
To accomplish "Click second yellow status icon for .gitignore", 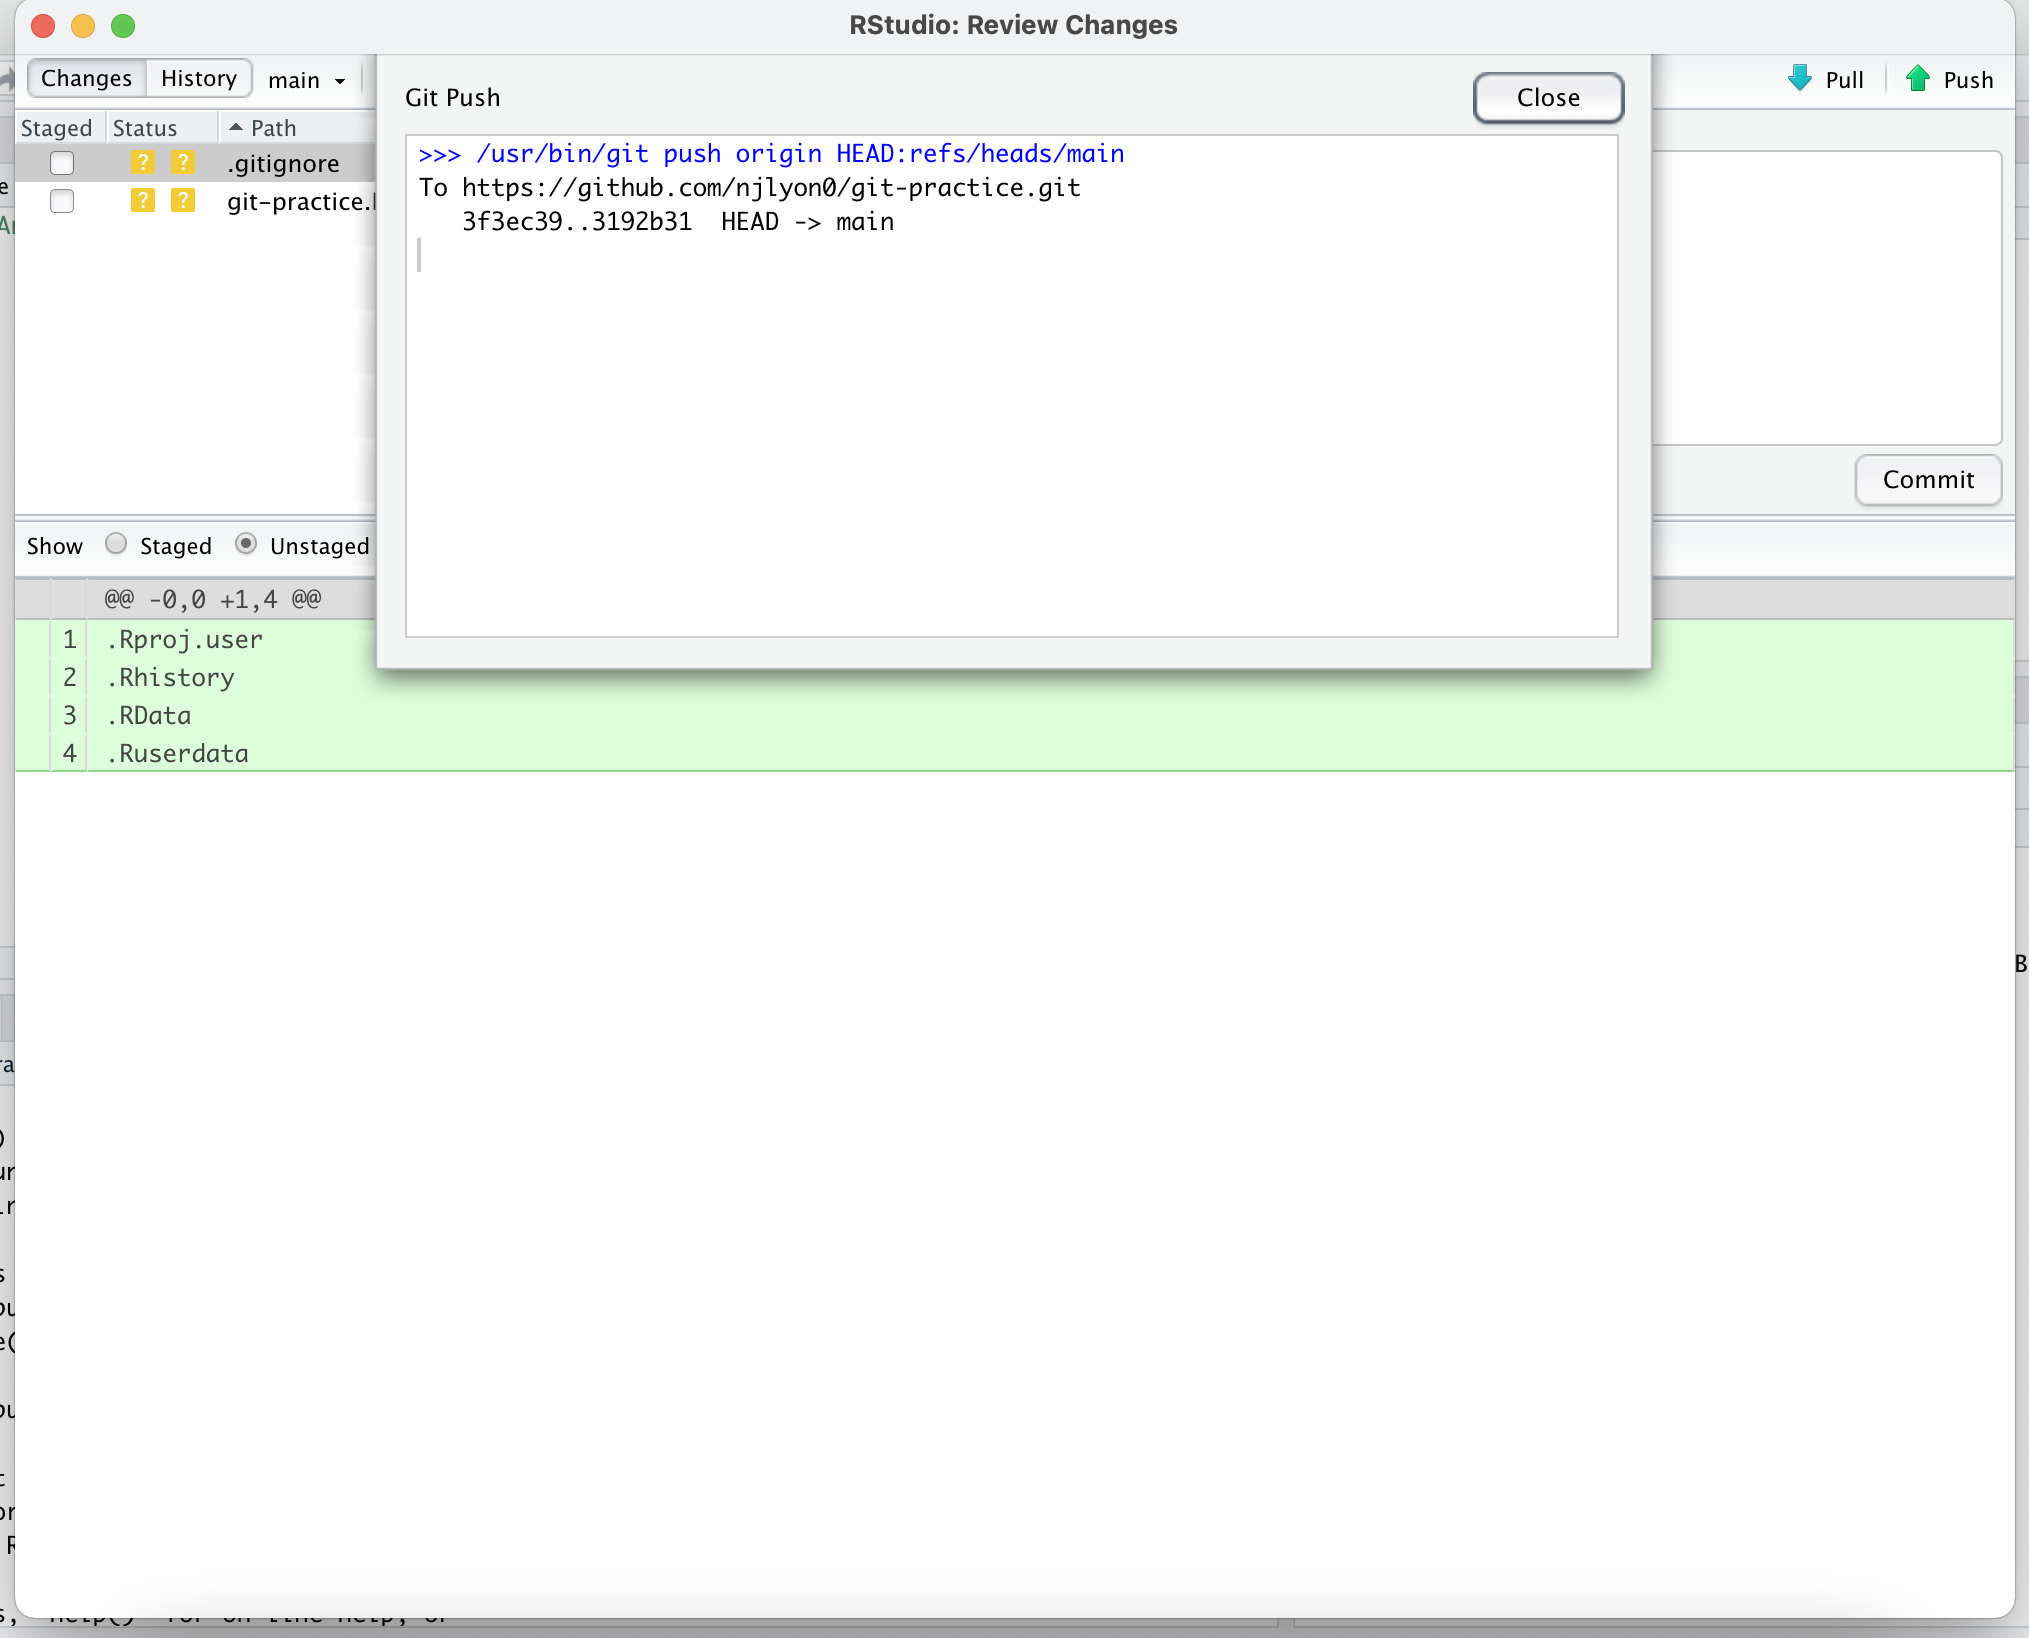I will 183,162.
